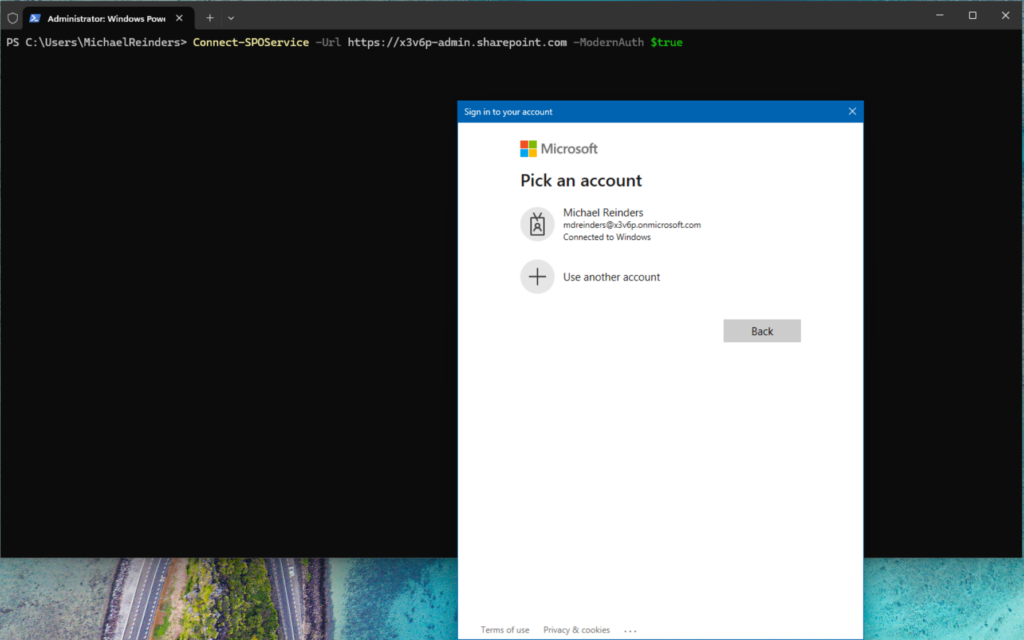Close the sign-in dialog

(851, 111)
